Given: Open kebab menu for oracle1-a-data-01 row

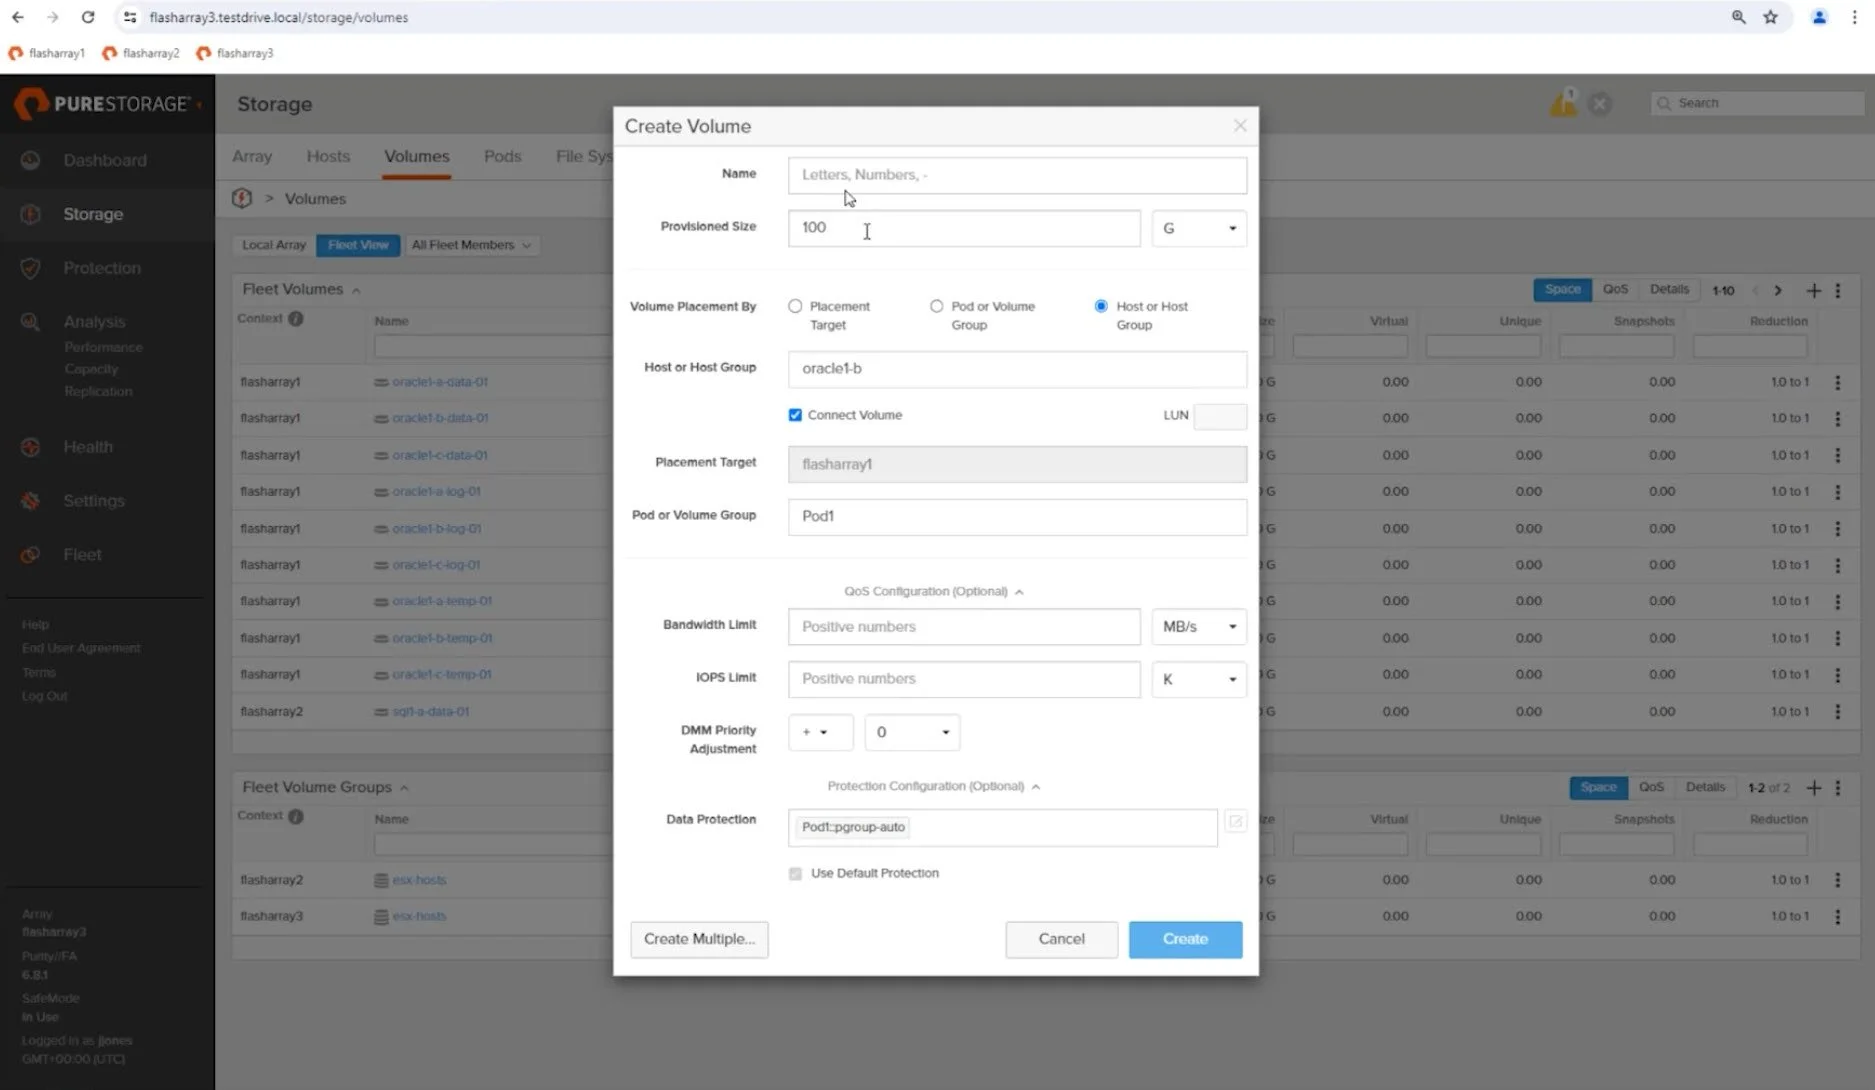Looking at the screenshot, I should [1838, 382].
